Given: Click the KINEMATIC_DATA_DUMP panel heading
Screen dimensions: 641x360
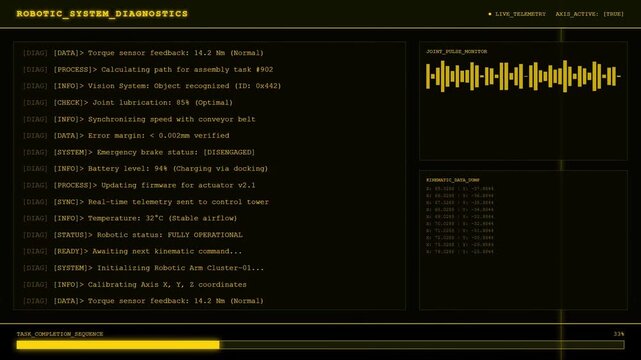Looking at the screenshot, I should coord(453,180).
